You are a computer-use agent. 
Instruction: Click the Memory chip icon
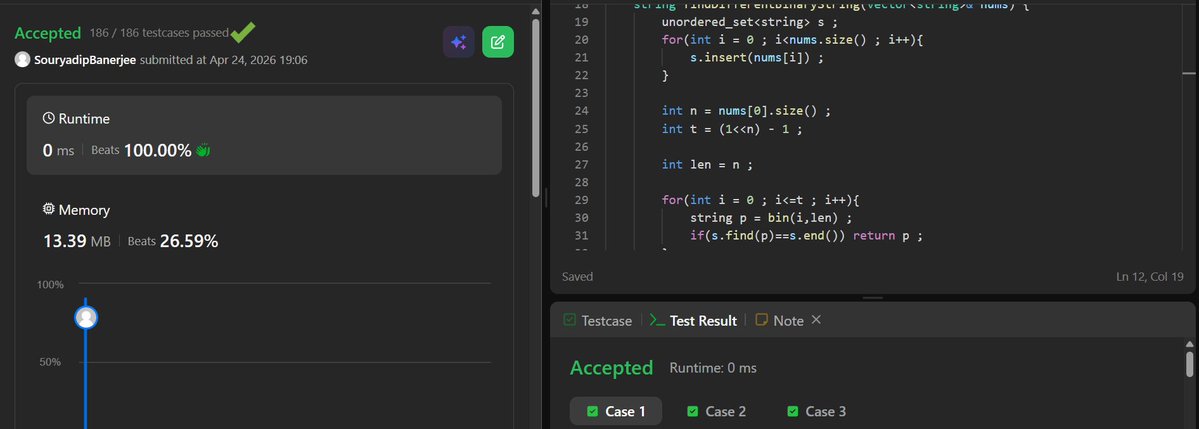49,210
